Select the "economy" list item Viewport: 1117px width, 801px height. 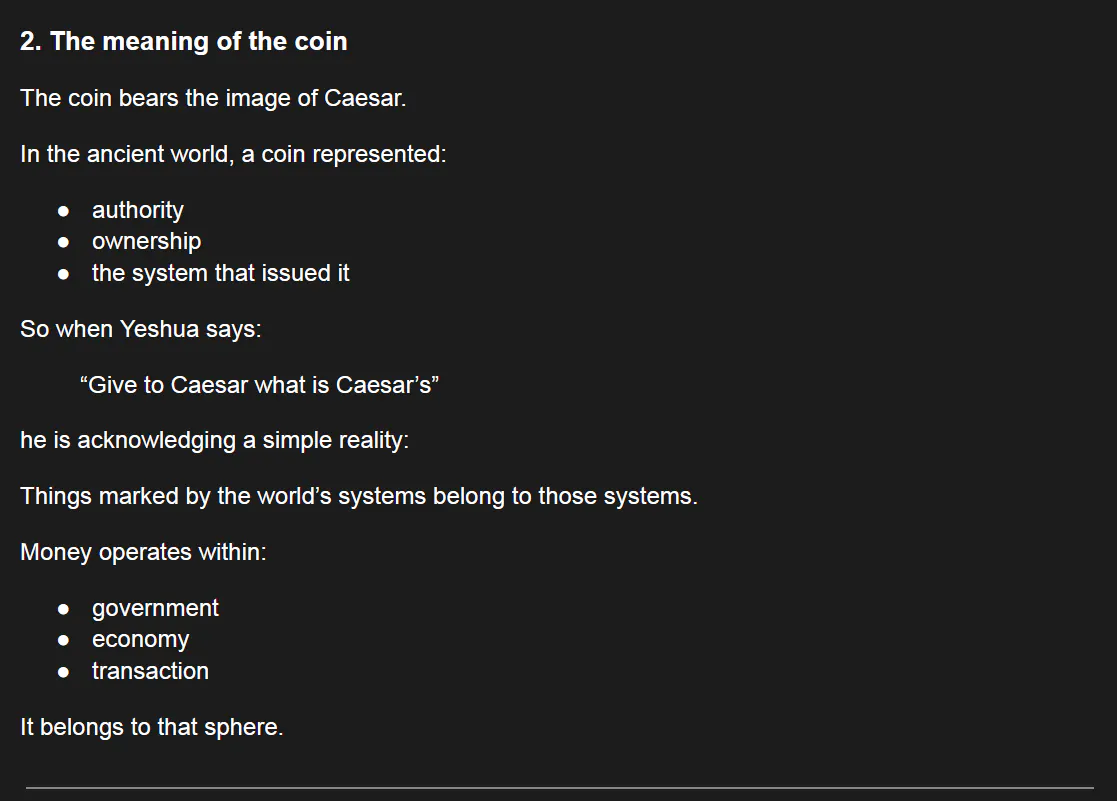coord(140,639)
